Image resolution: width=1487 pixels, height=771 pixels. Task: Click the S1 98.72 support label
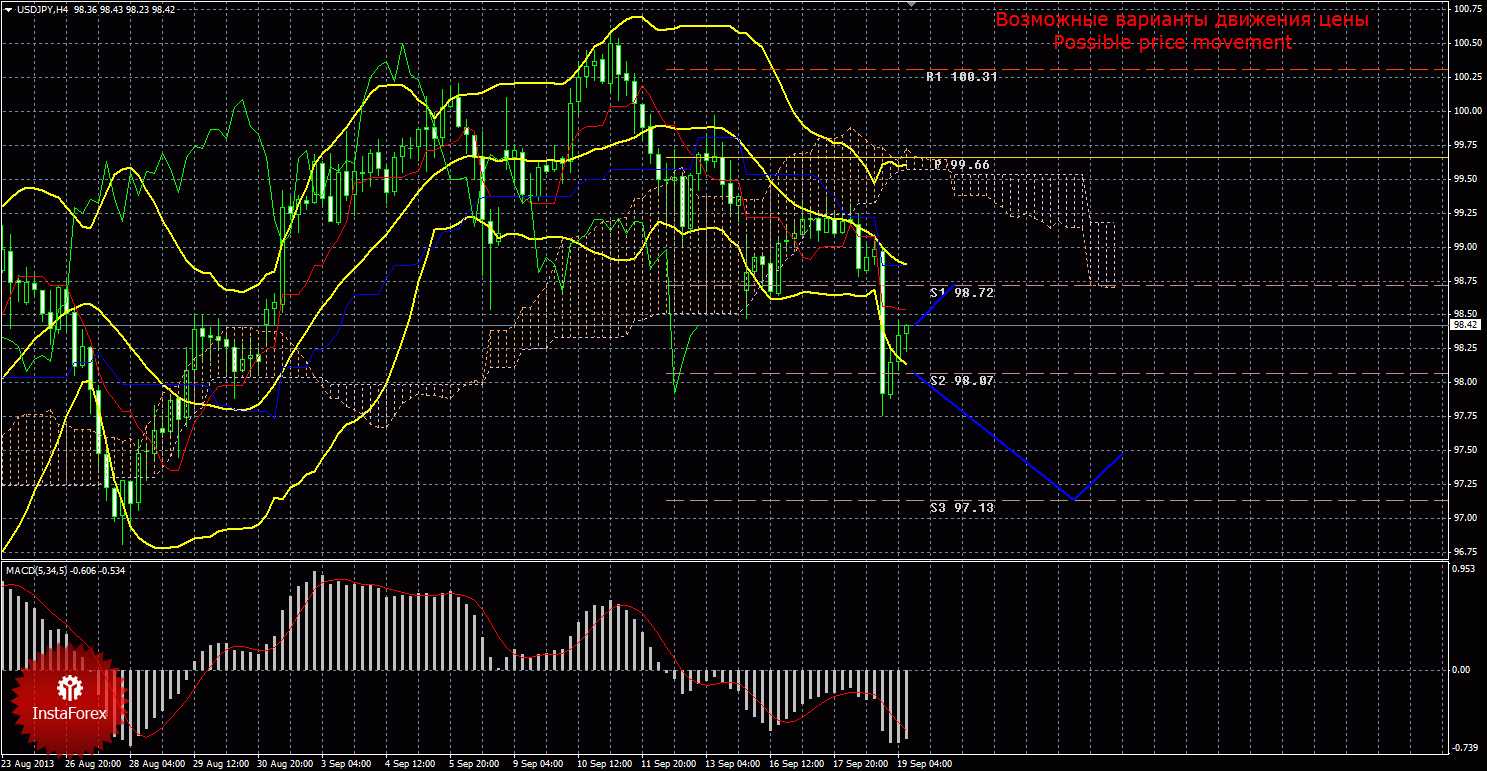click(x=961, y=293)
